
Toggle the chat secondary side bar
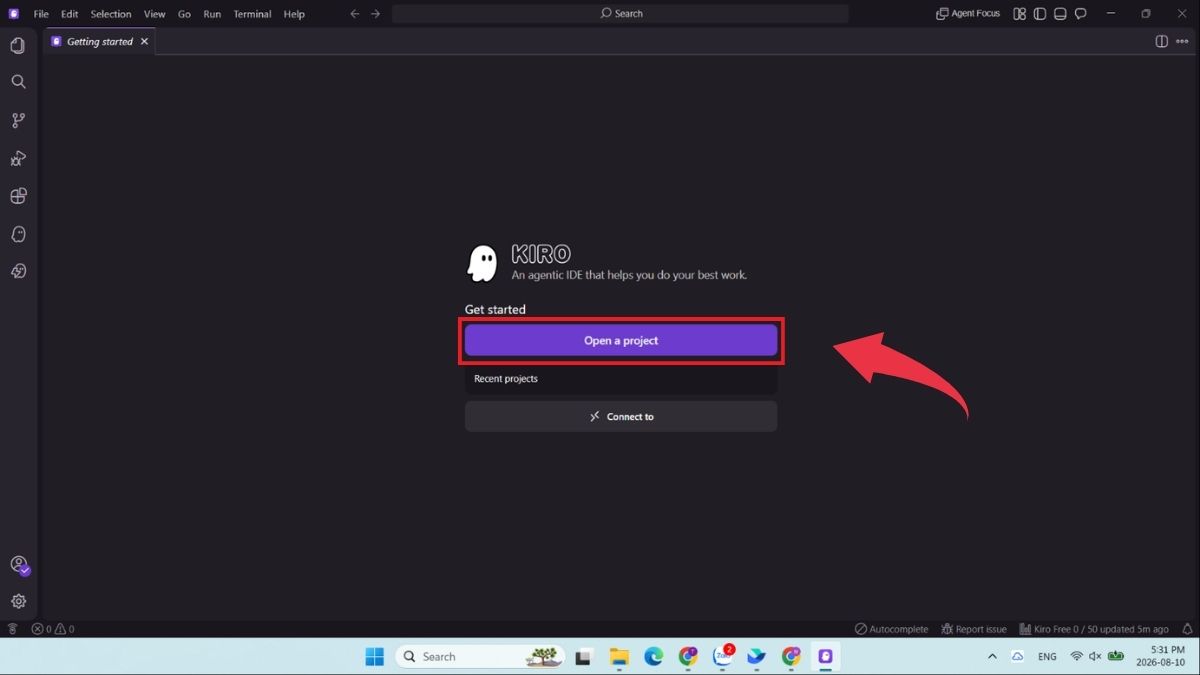tap(1081, 14)
